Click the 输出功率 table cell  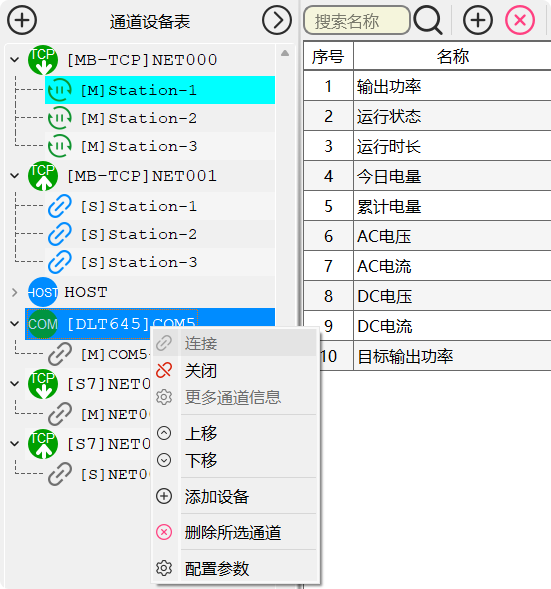(452, 86)
